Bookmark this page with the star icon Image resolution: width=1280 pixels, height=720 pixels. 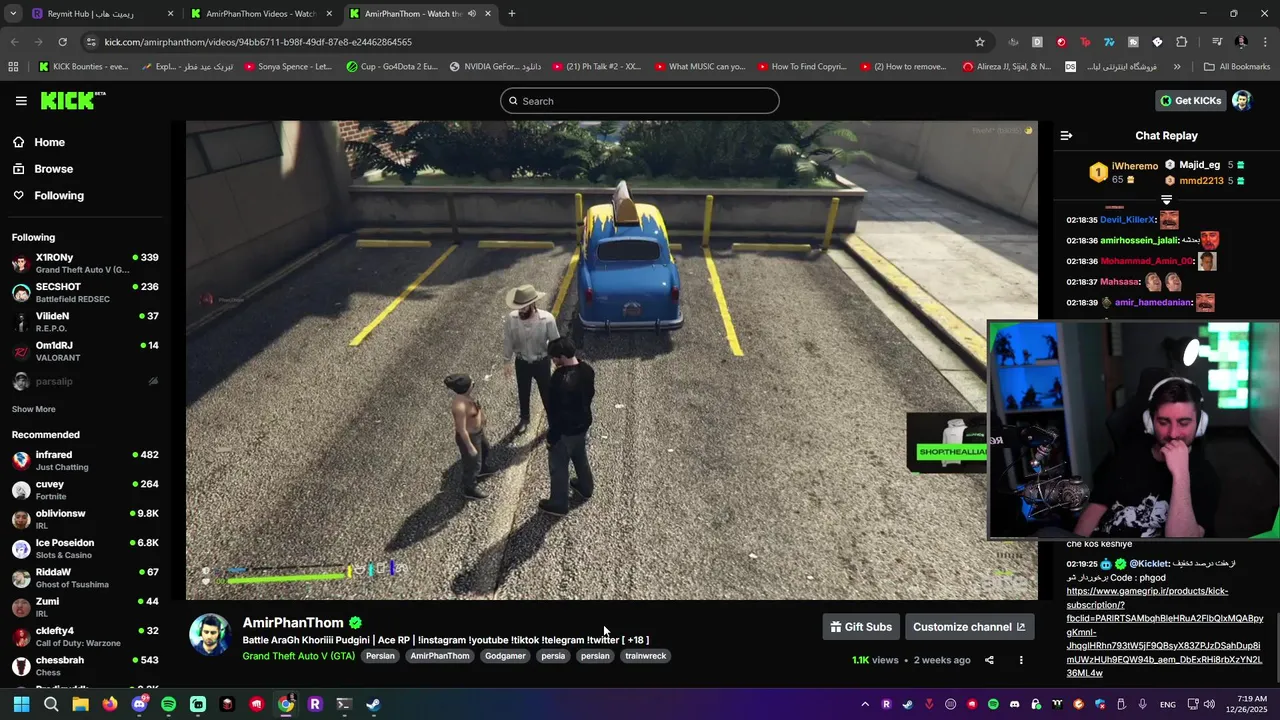980,42
